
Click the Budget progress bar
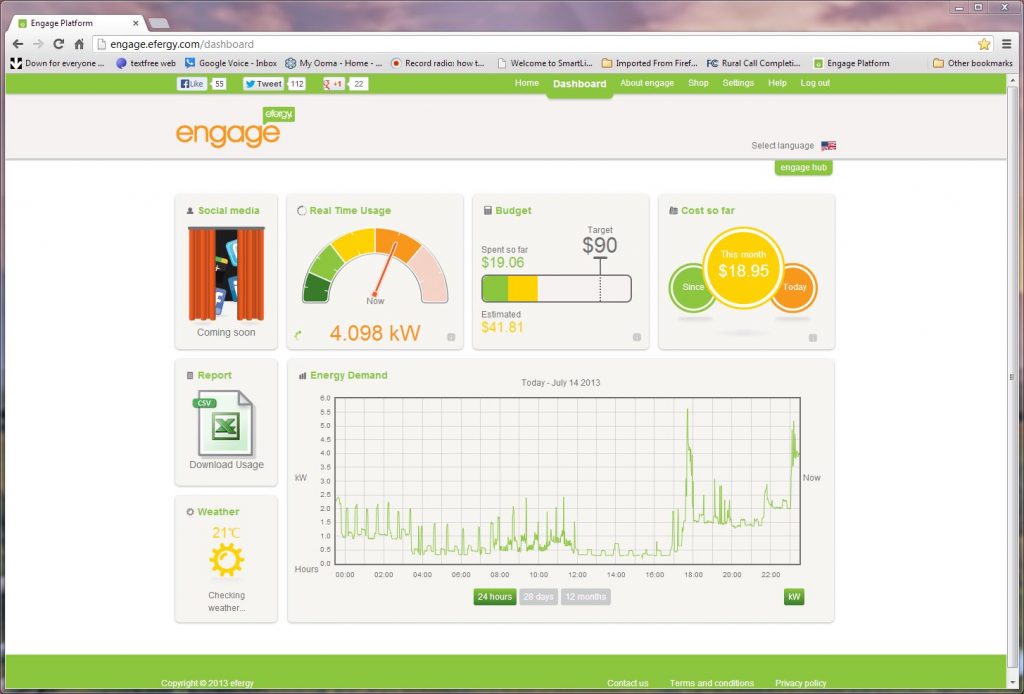point(556,289)
